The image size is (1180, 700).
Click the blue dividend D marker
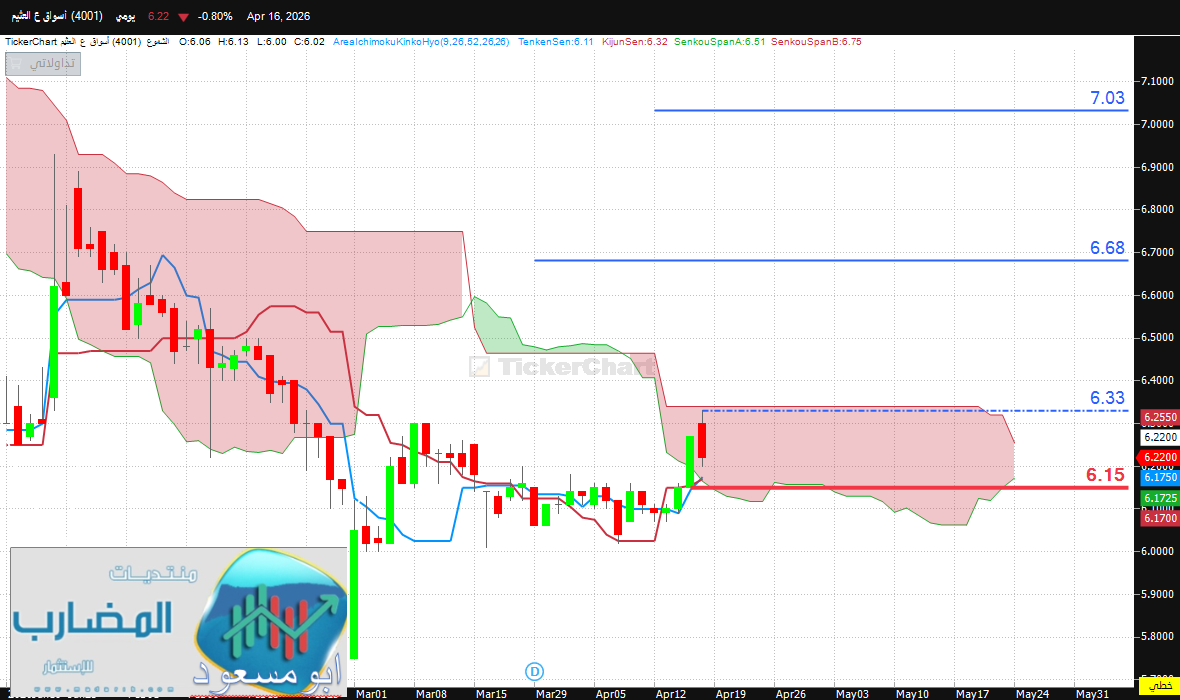click(535, 670)
